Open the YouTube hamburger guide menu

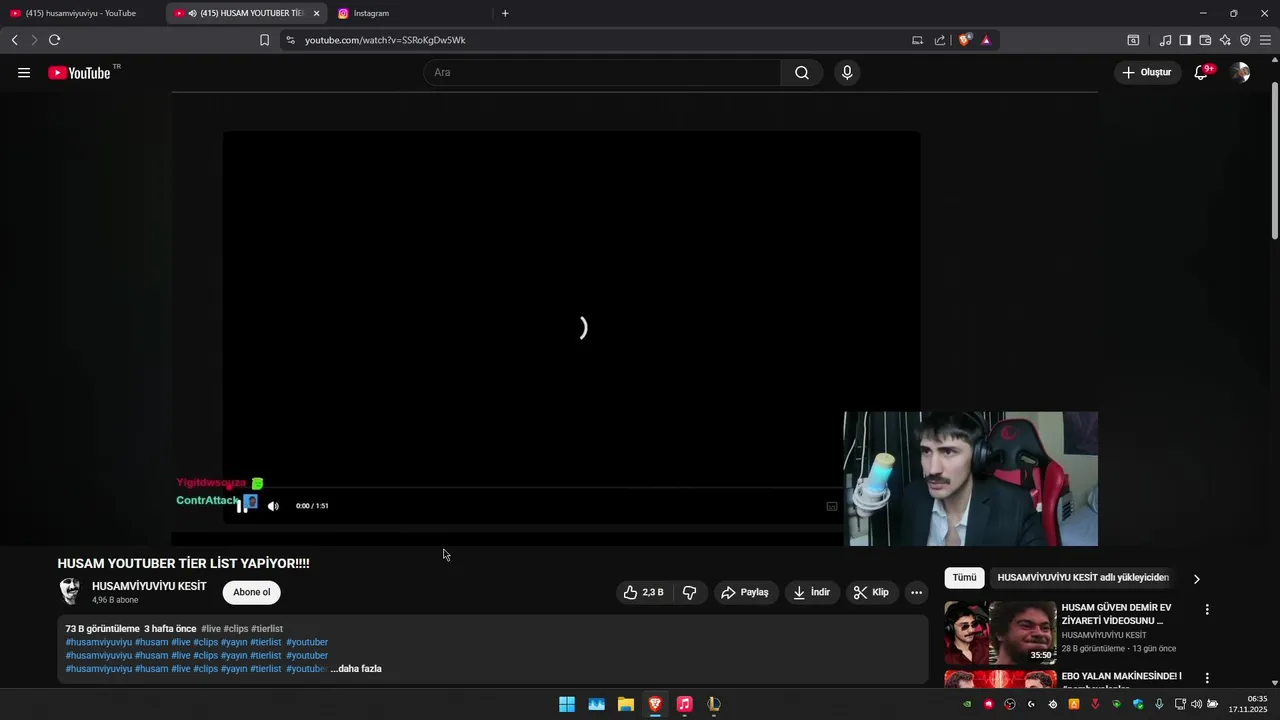[x=24, y=72]
